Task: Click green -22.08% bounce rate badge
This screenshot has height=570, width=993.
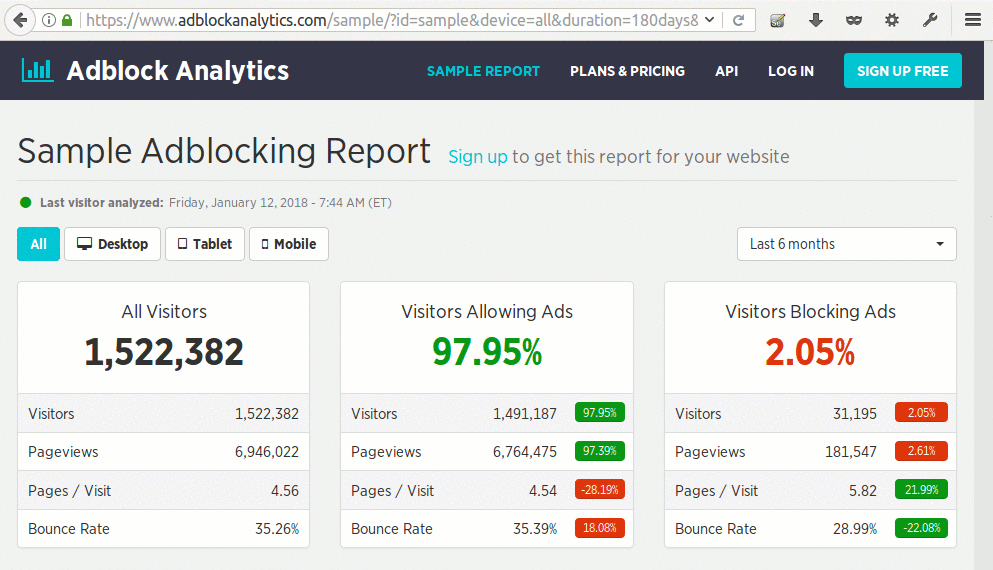Action: (921, 528)
